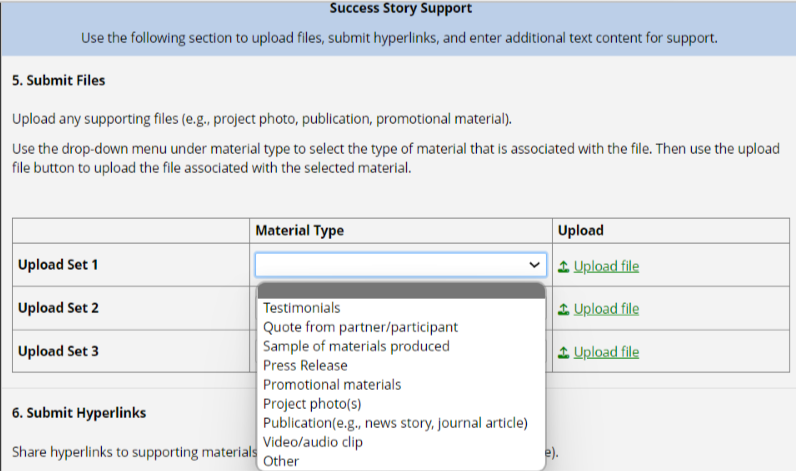The width and height of the screenshot is (796, 471).
Task: Pick Sample of materials produced option
Action: 356,346
